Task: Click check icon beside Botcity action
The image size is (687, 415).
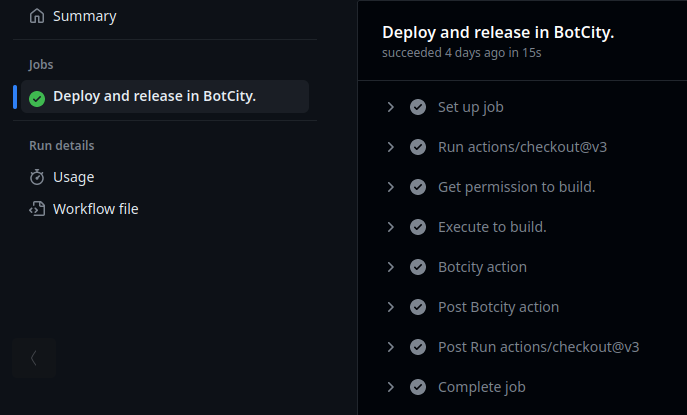Action: pyautogui.click(x=418, y=267)
